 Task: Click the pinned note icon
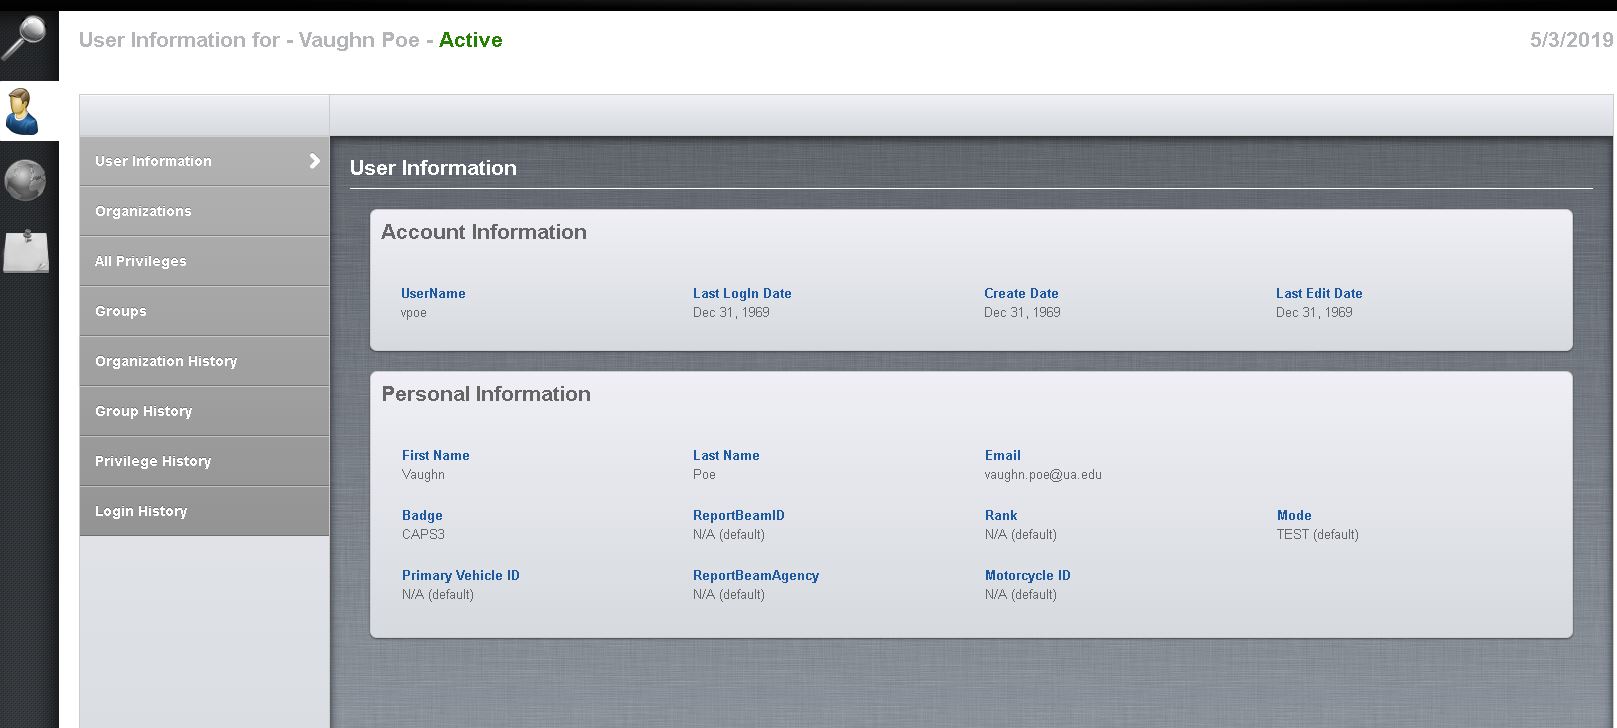tap(26, 251)
